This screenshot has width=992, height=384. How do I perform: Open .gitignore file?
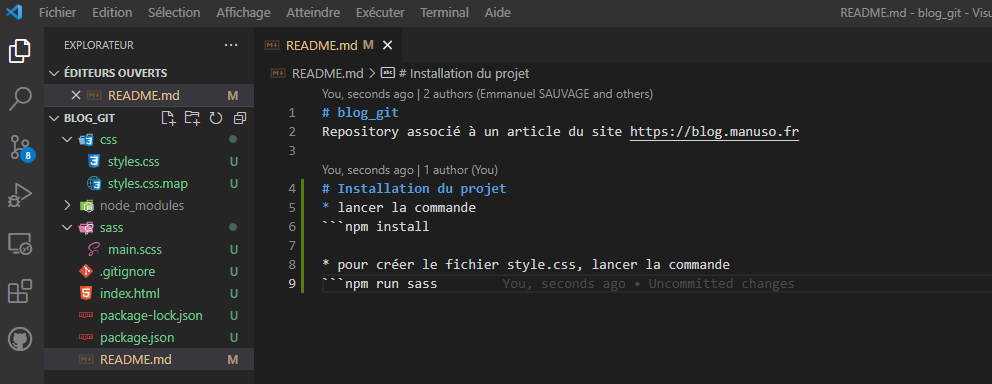(127, 272)
